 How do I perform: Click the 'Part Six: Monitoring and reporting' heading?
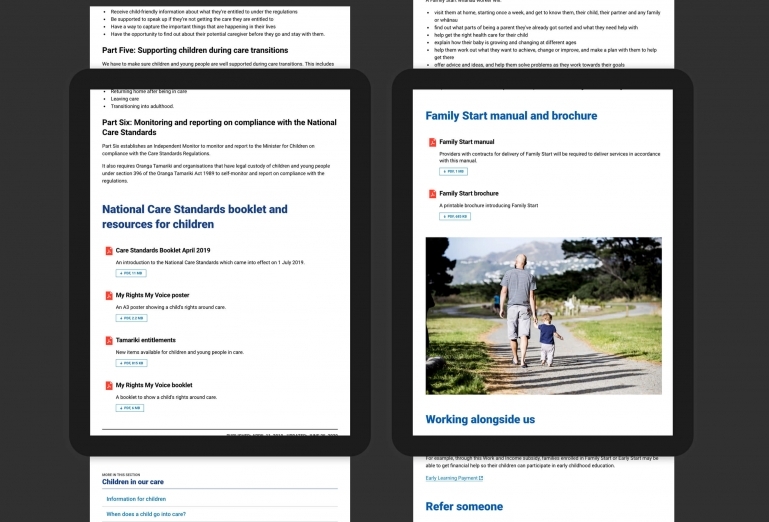pyautogui.click(x=219, y=127)
